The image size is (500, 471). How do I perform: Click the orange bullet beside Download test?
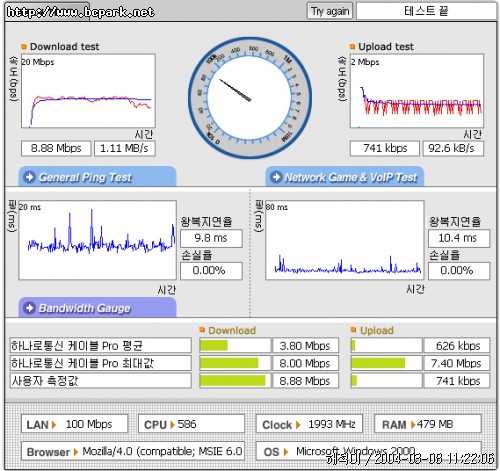[x=24, y=47]
